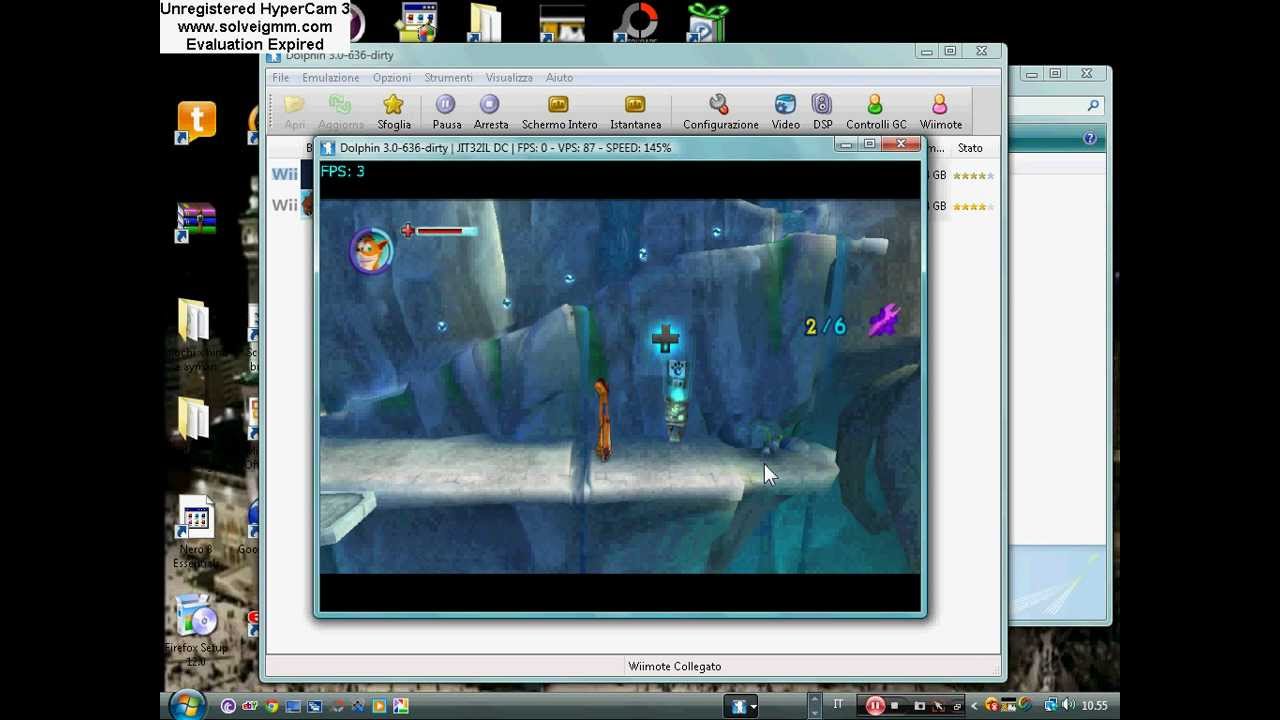This screenshot has height=720, width=1280.
Task: Click the 'FPS: 3' overlay text in the game window
Action: click(342, 171)
